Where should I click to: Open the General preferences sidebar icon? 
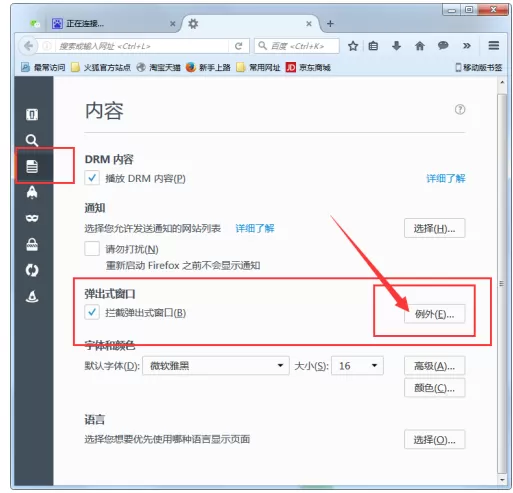tap(32, 114)
